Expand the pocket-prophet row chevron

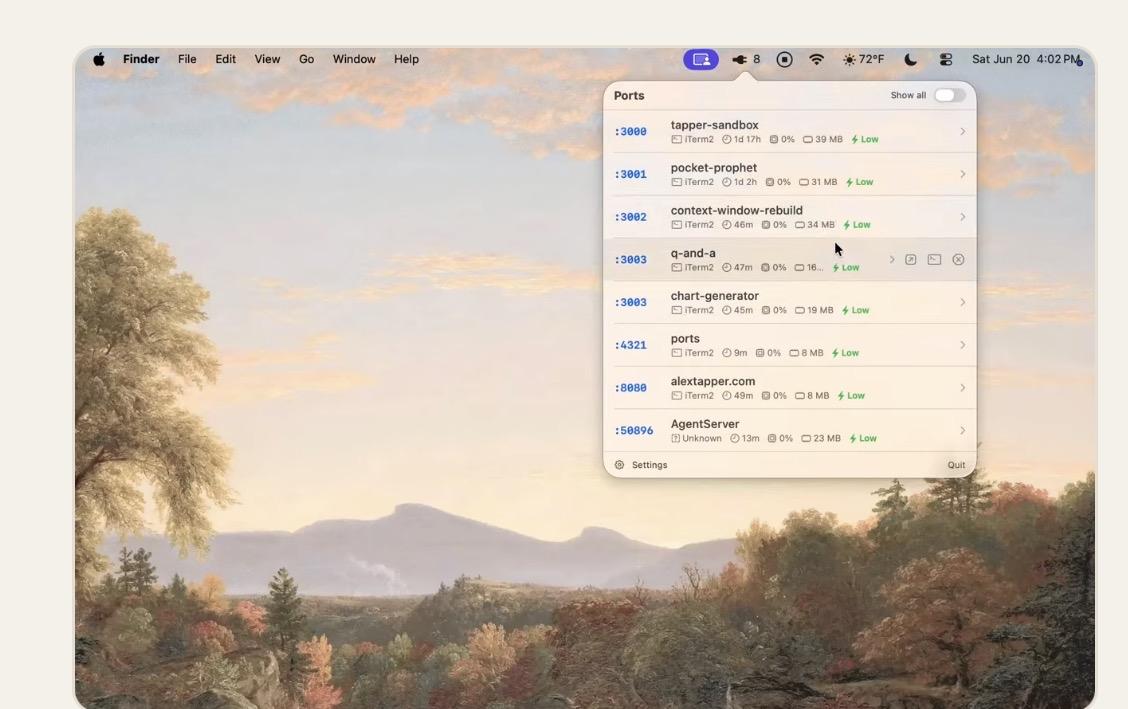coord(963,174)
